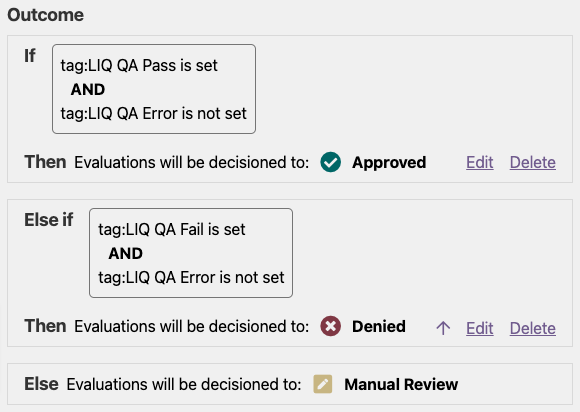
Task: Edit the Denied outcome rule
Action: click(x=479, y=328)
